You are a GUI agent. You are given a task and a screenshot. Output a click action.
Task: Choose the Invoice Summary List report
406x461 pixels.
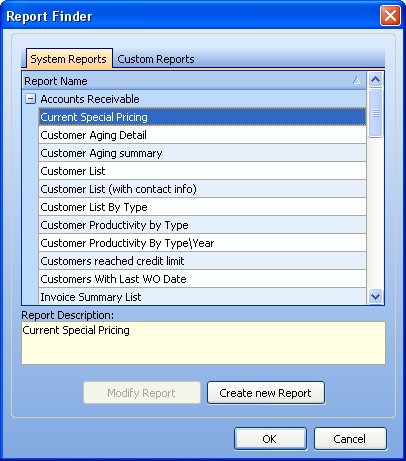click(x=202, y=297)
